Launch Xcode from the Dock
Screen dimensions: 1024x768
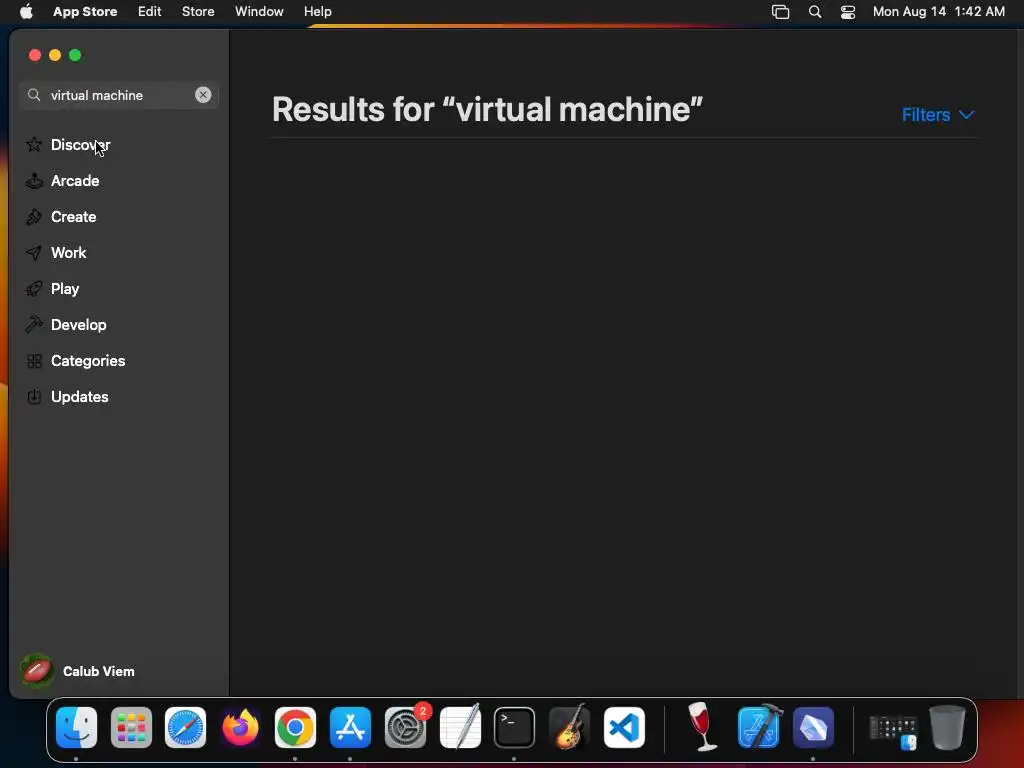(x=759, y=727)
